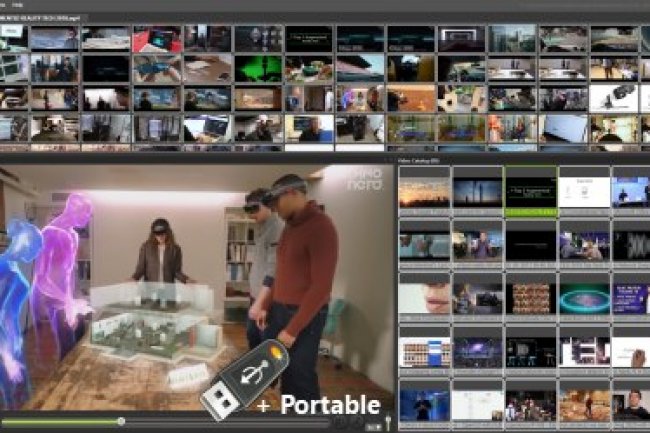Select the green-lit scene thumbnail in the top strip
The height and width of the screenshot is (433, 650).
point(259,68)
